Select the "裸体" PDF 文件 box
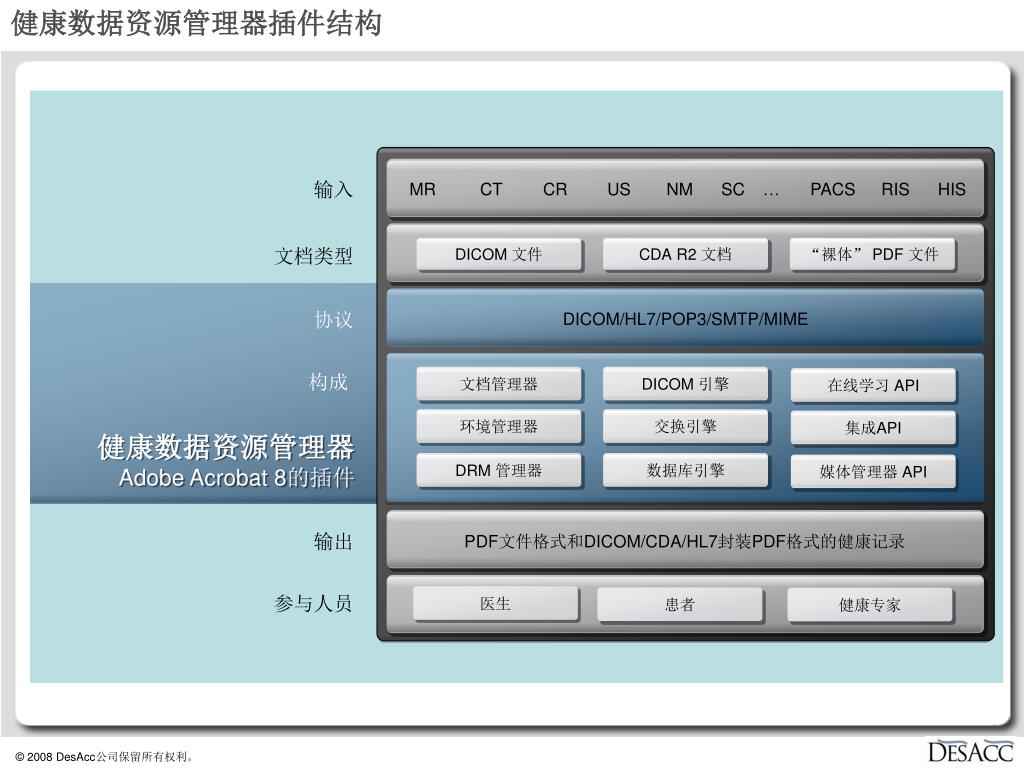The image size is (1024, 768). [x=873, y=254]
